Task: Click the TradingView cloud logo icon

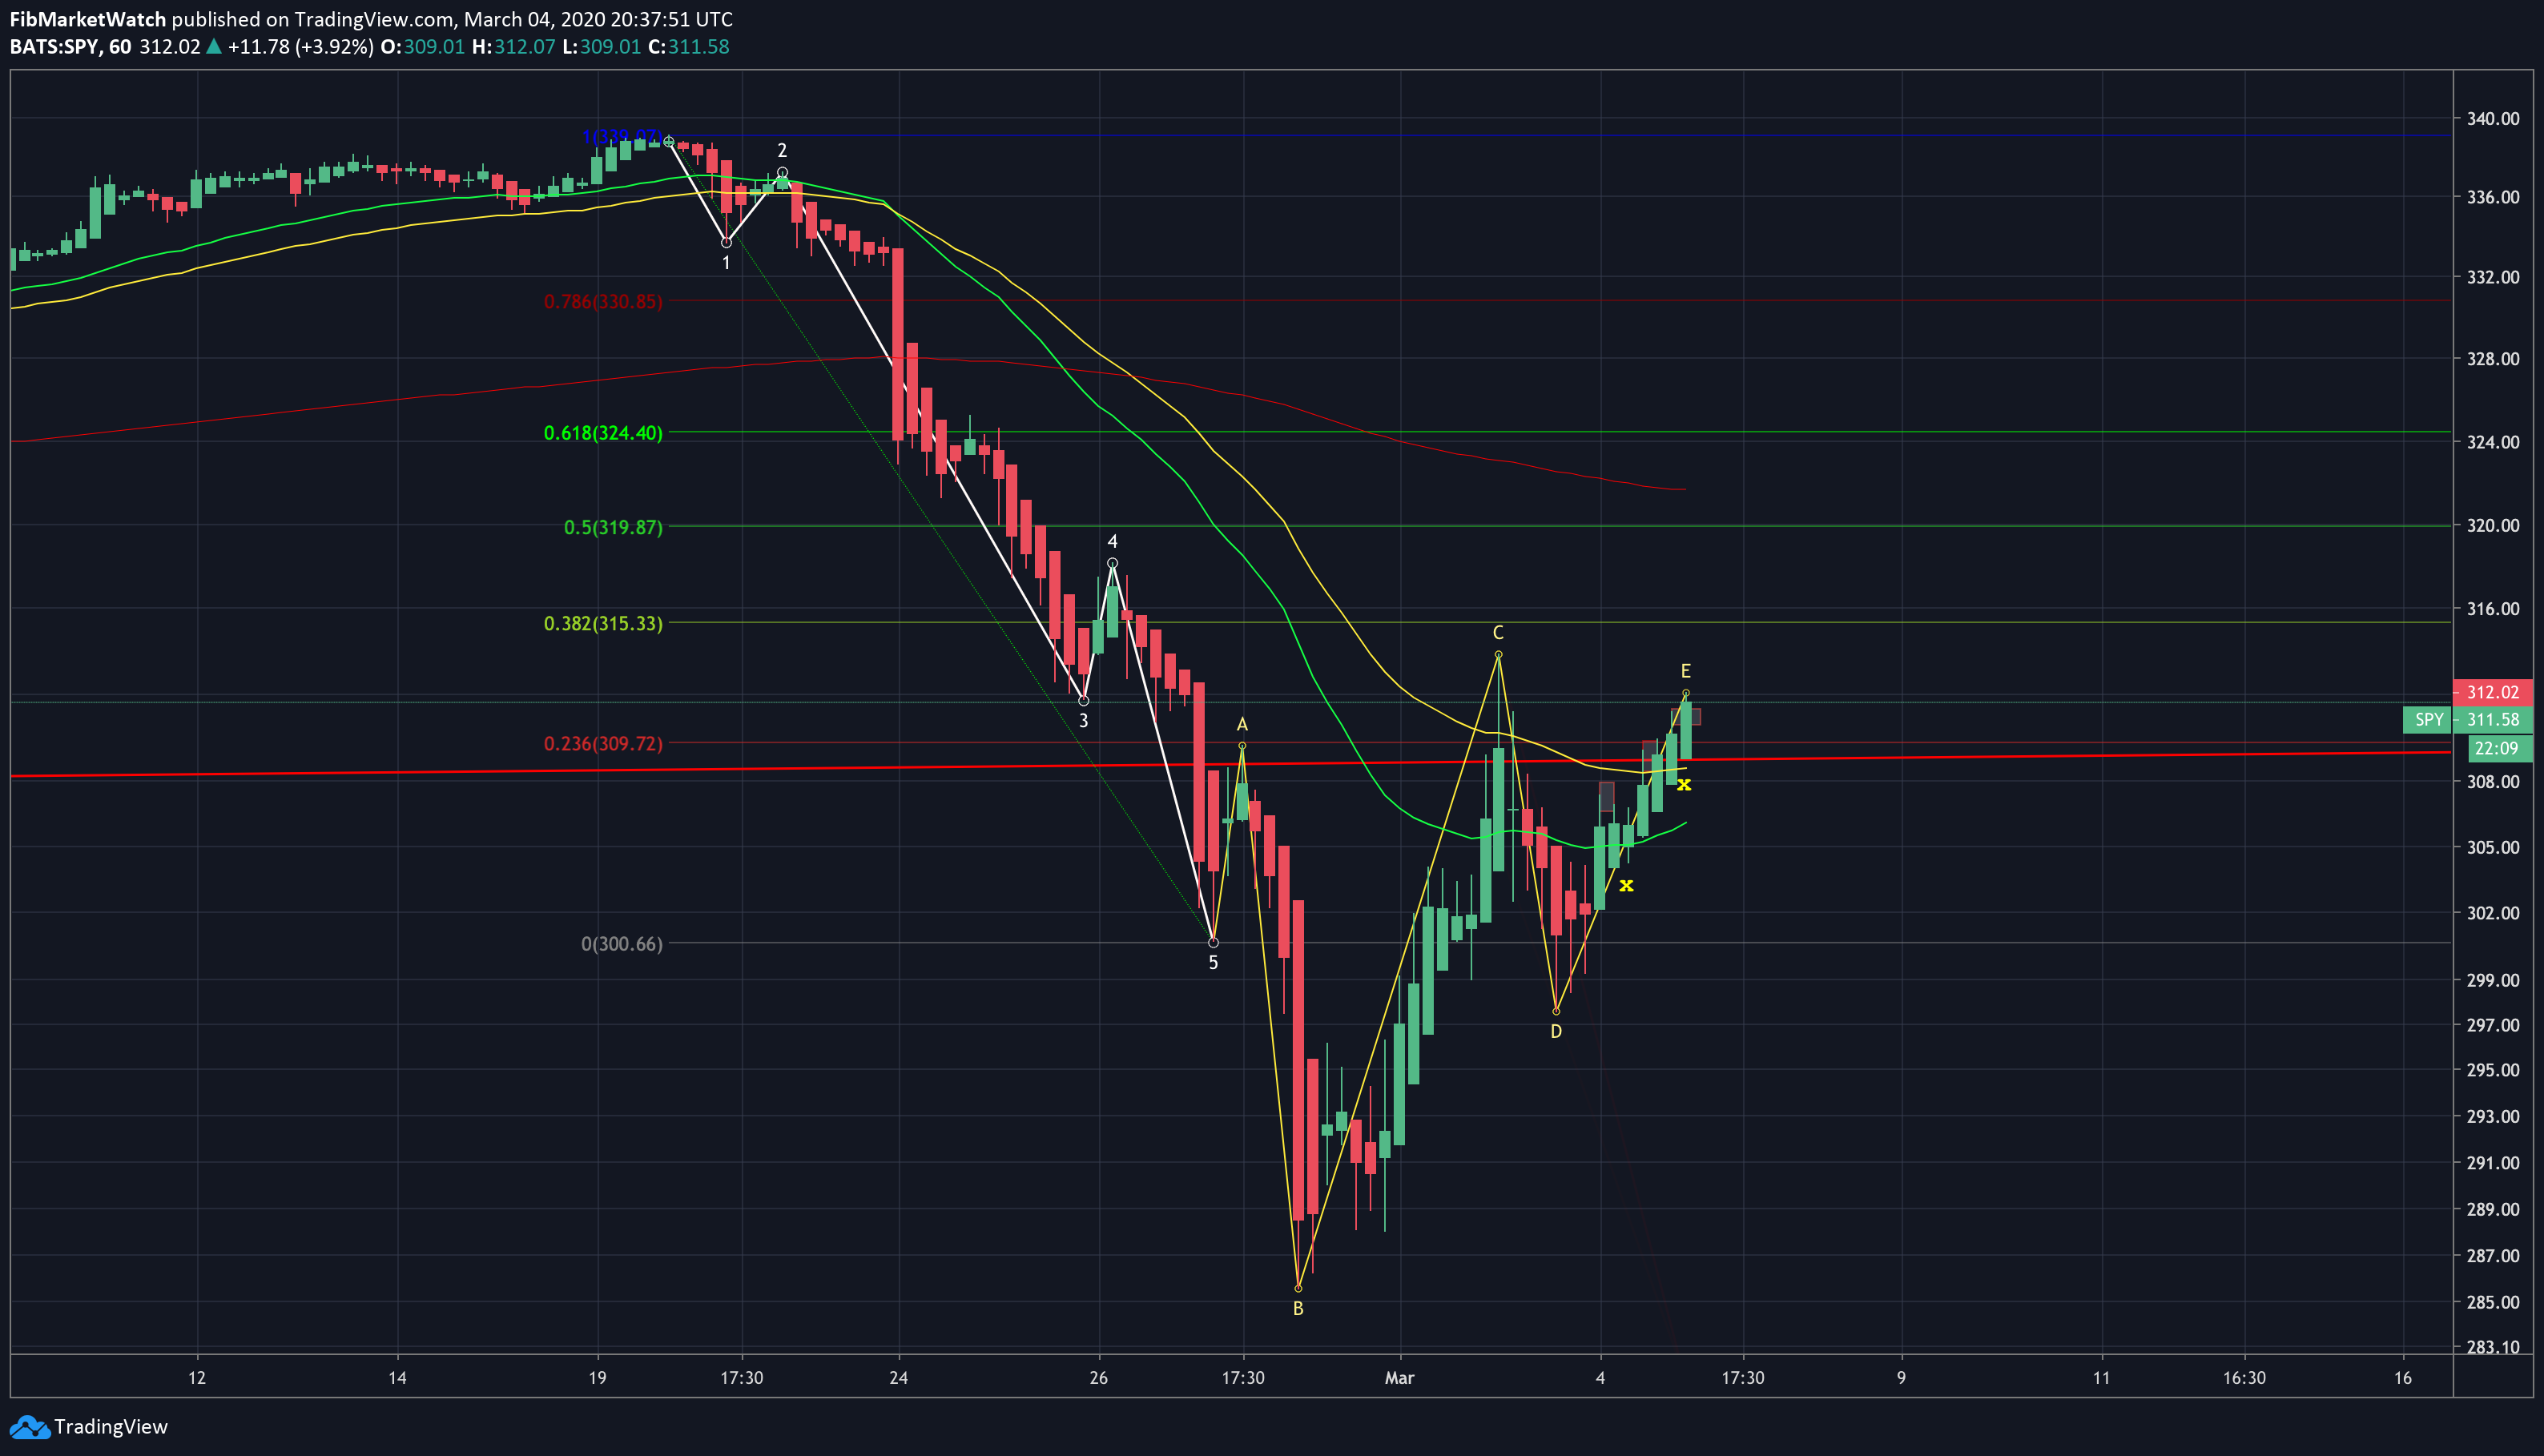Action: coord(29,1427)
